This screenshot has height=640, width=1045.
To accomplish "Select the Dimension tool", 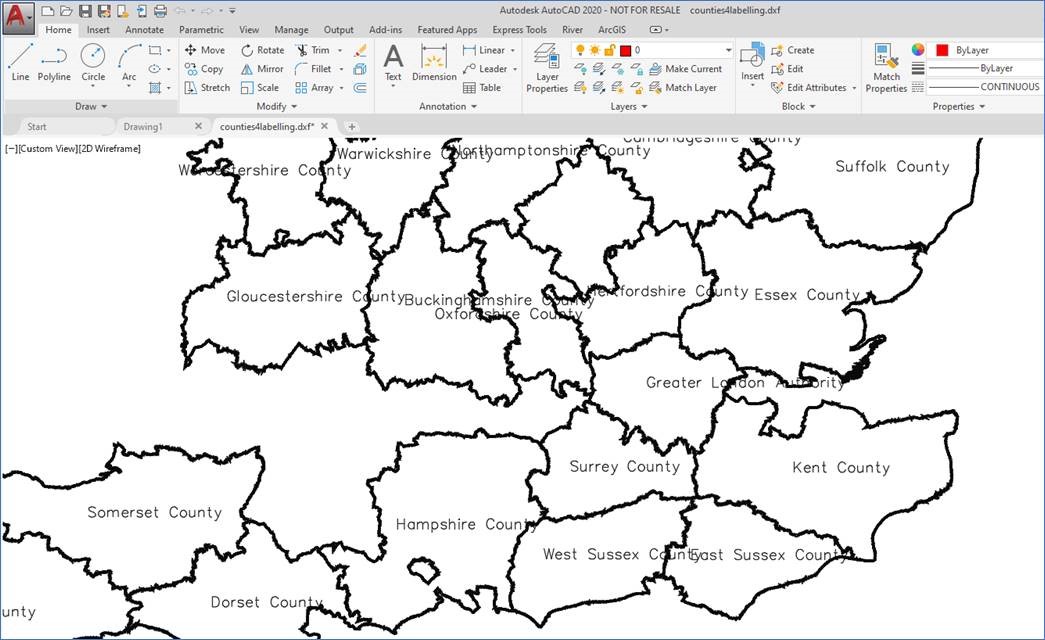I will 434,63.
